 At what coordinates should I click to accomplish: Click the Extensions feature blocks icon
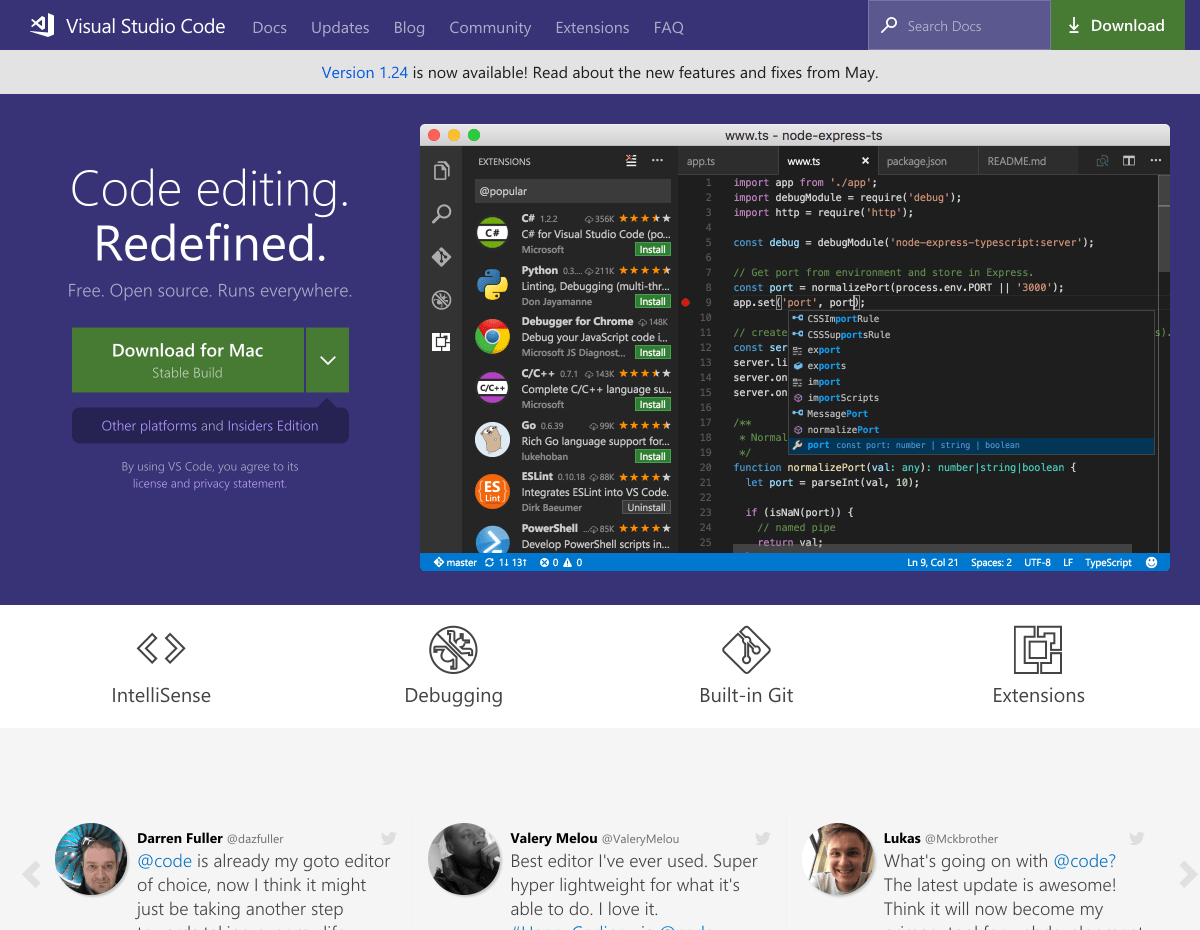(1038, 650)
